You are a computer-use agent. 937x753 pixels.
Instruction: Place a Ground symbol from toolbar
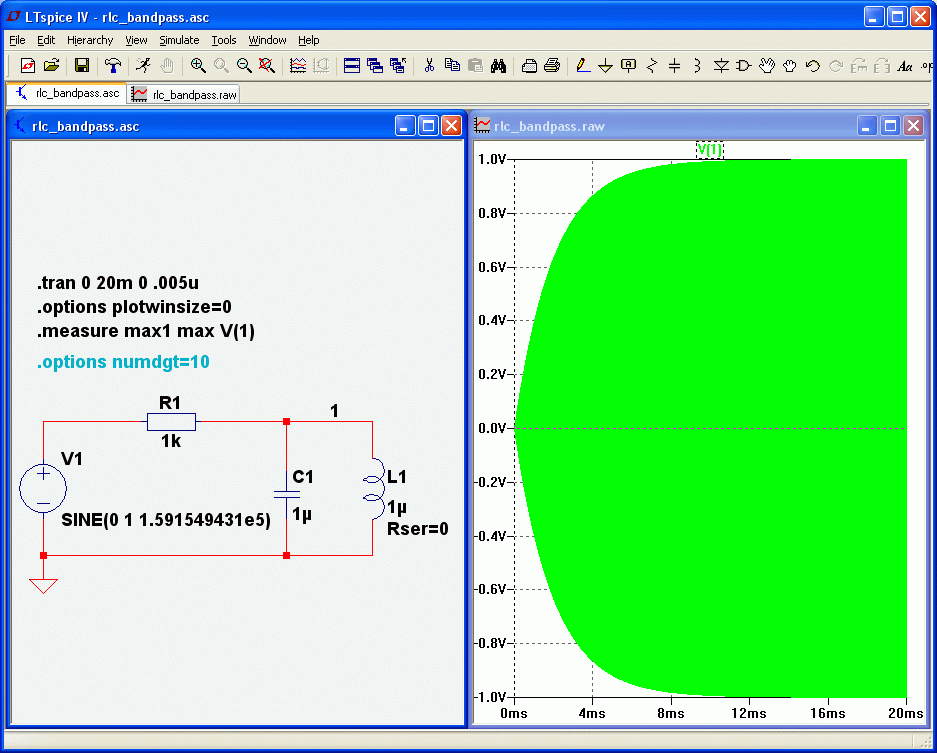[x=605, y=65]
